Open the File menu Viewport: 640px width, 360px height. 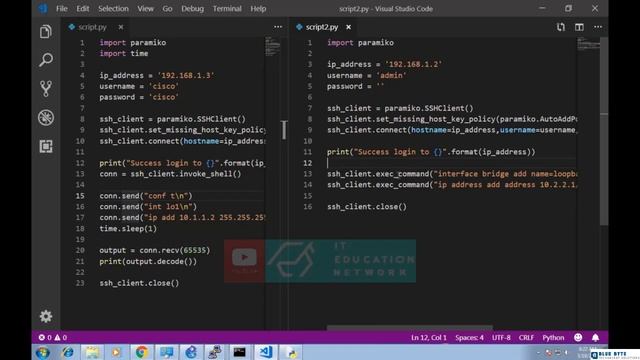(62, 9)
